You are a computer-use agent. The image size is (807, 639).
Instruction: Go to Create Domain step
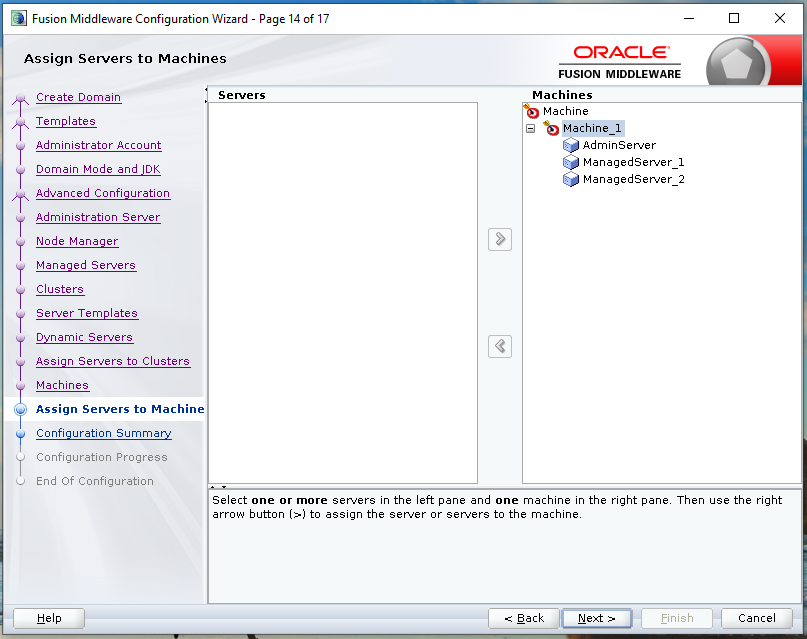tap(78, 97)
